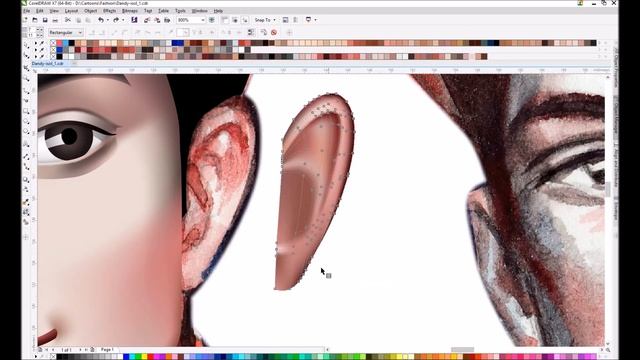Select the Polygon tool in the toolbox
Screen dimensions: 640x360
point(26,131)
